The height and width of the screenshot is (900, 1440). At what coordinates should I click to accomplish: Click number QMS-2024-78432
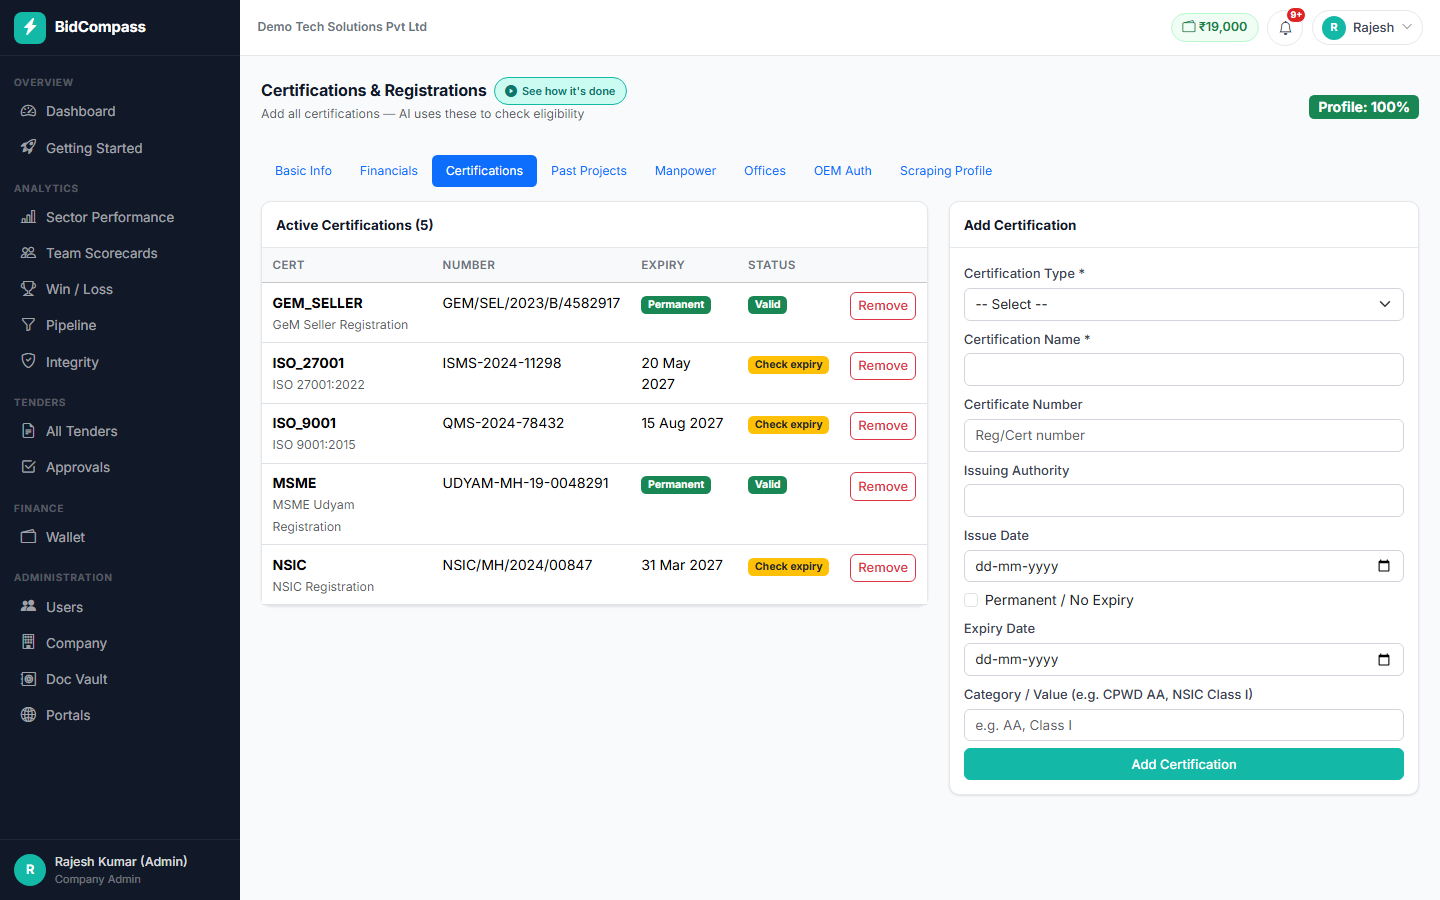coord(503,423)
